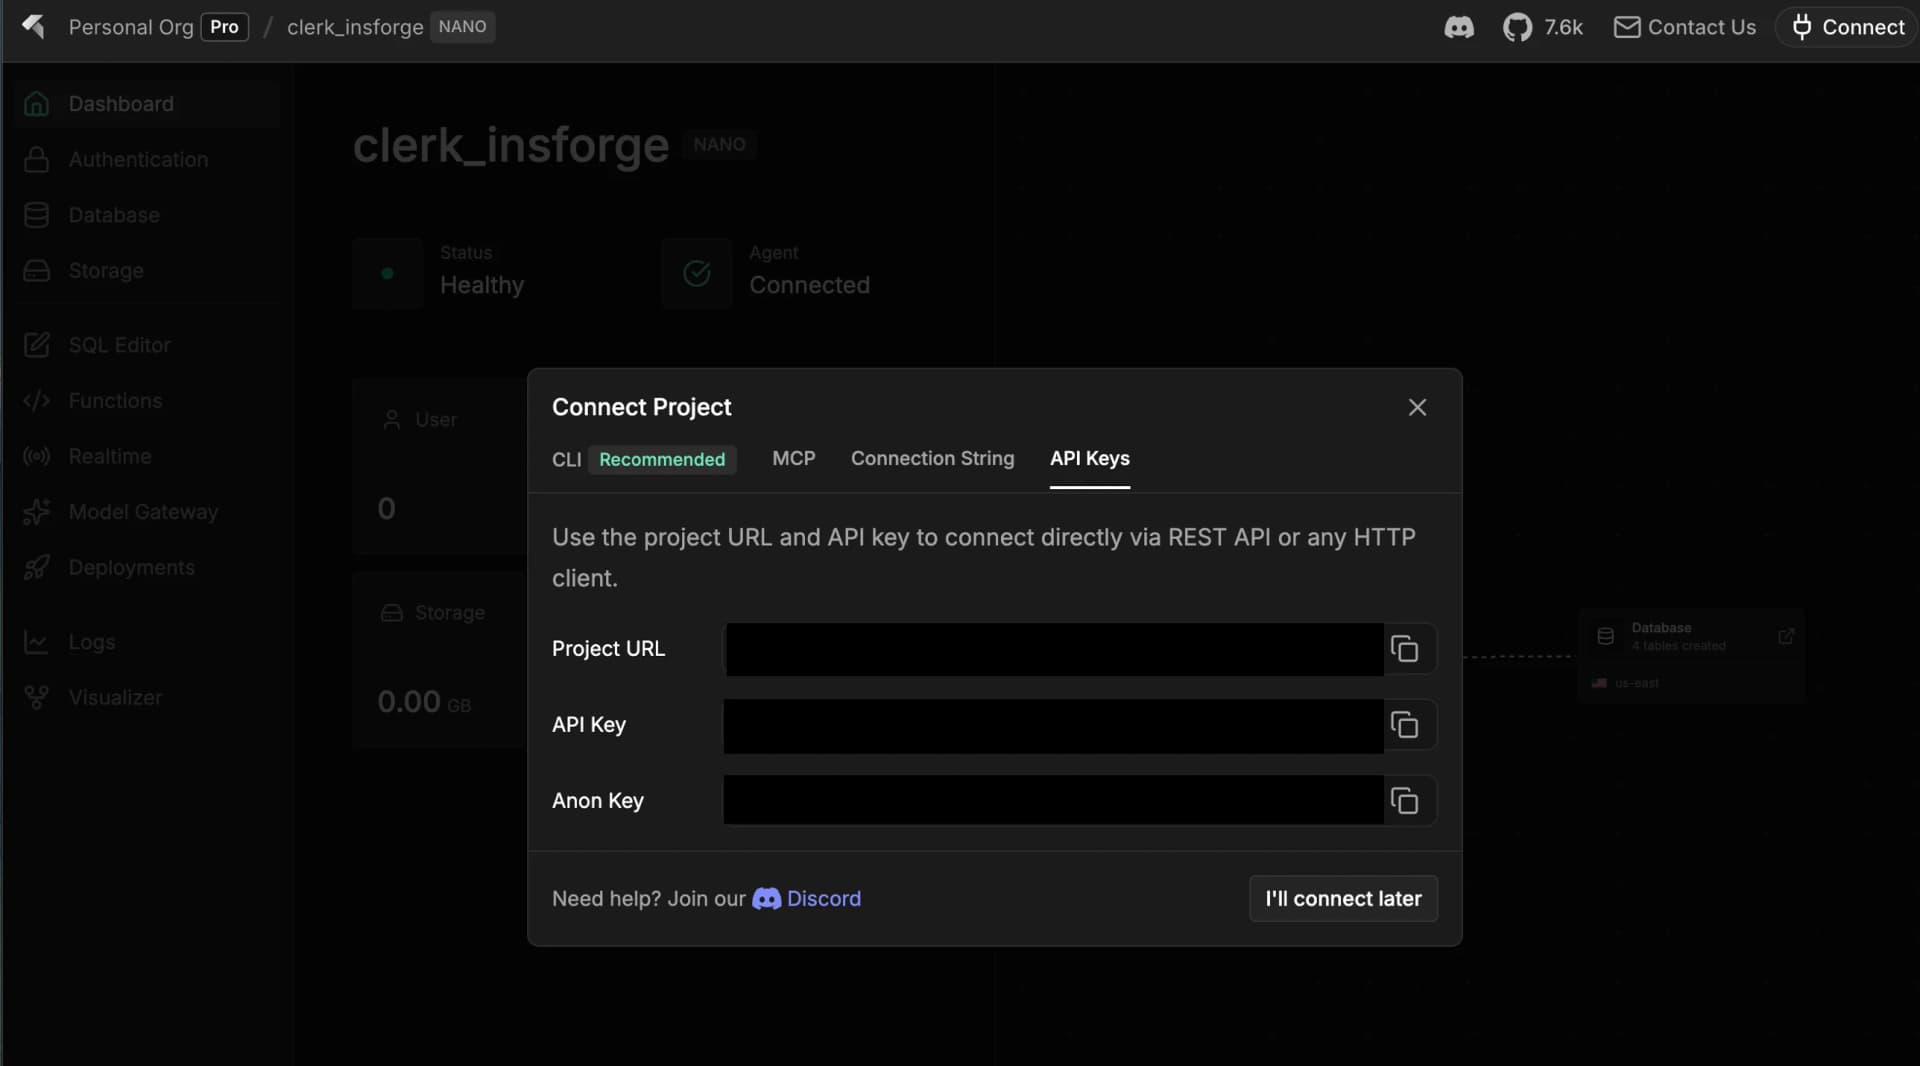Image resolution: width=1920 pixels, height=1066 pixels.
Task: Copy the Project URL value
Action: [x=1404, y=649]
